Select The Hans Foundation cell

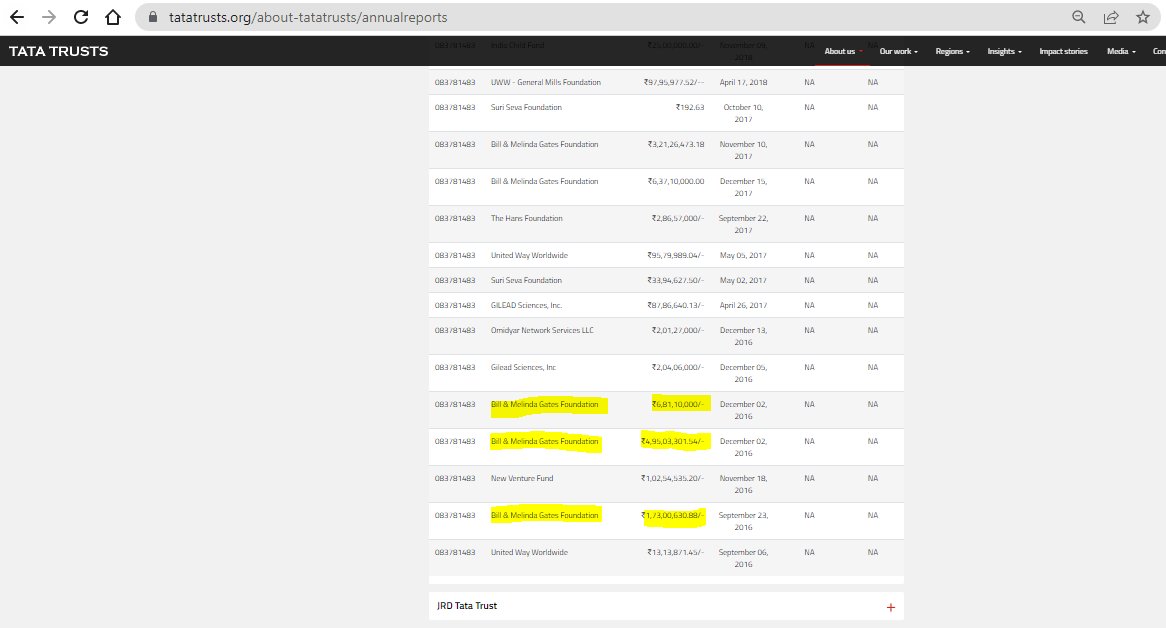526,218
